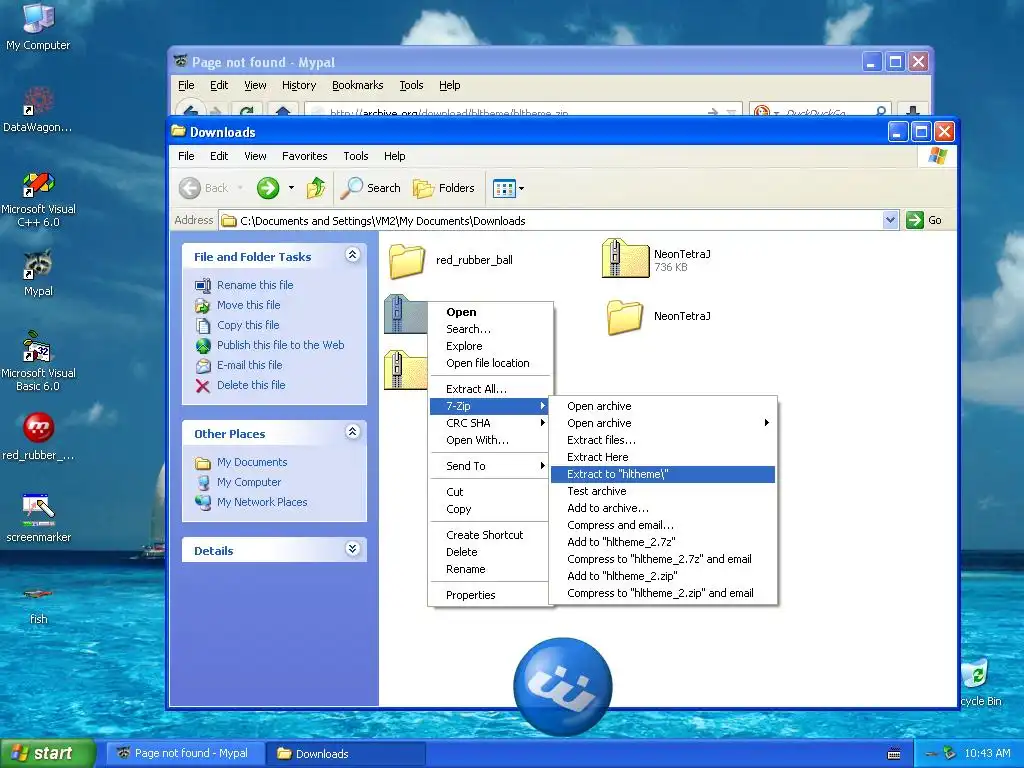The width and height of the screenshot is (1024, 768).
Task: Click Delete in the context menu
Action: coord(490,552)
